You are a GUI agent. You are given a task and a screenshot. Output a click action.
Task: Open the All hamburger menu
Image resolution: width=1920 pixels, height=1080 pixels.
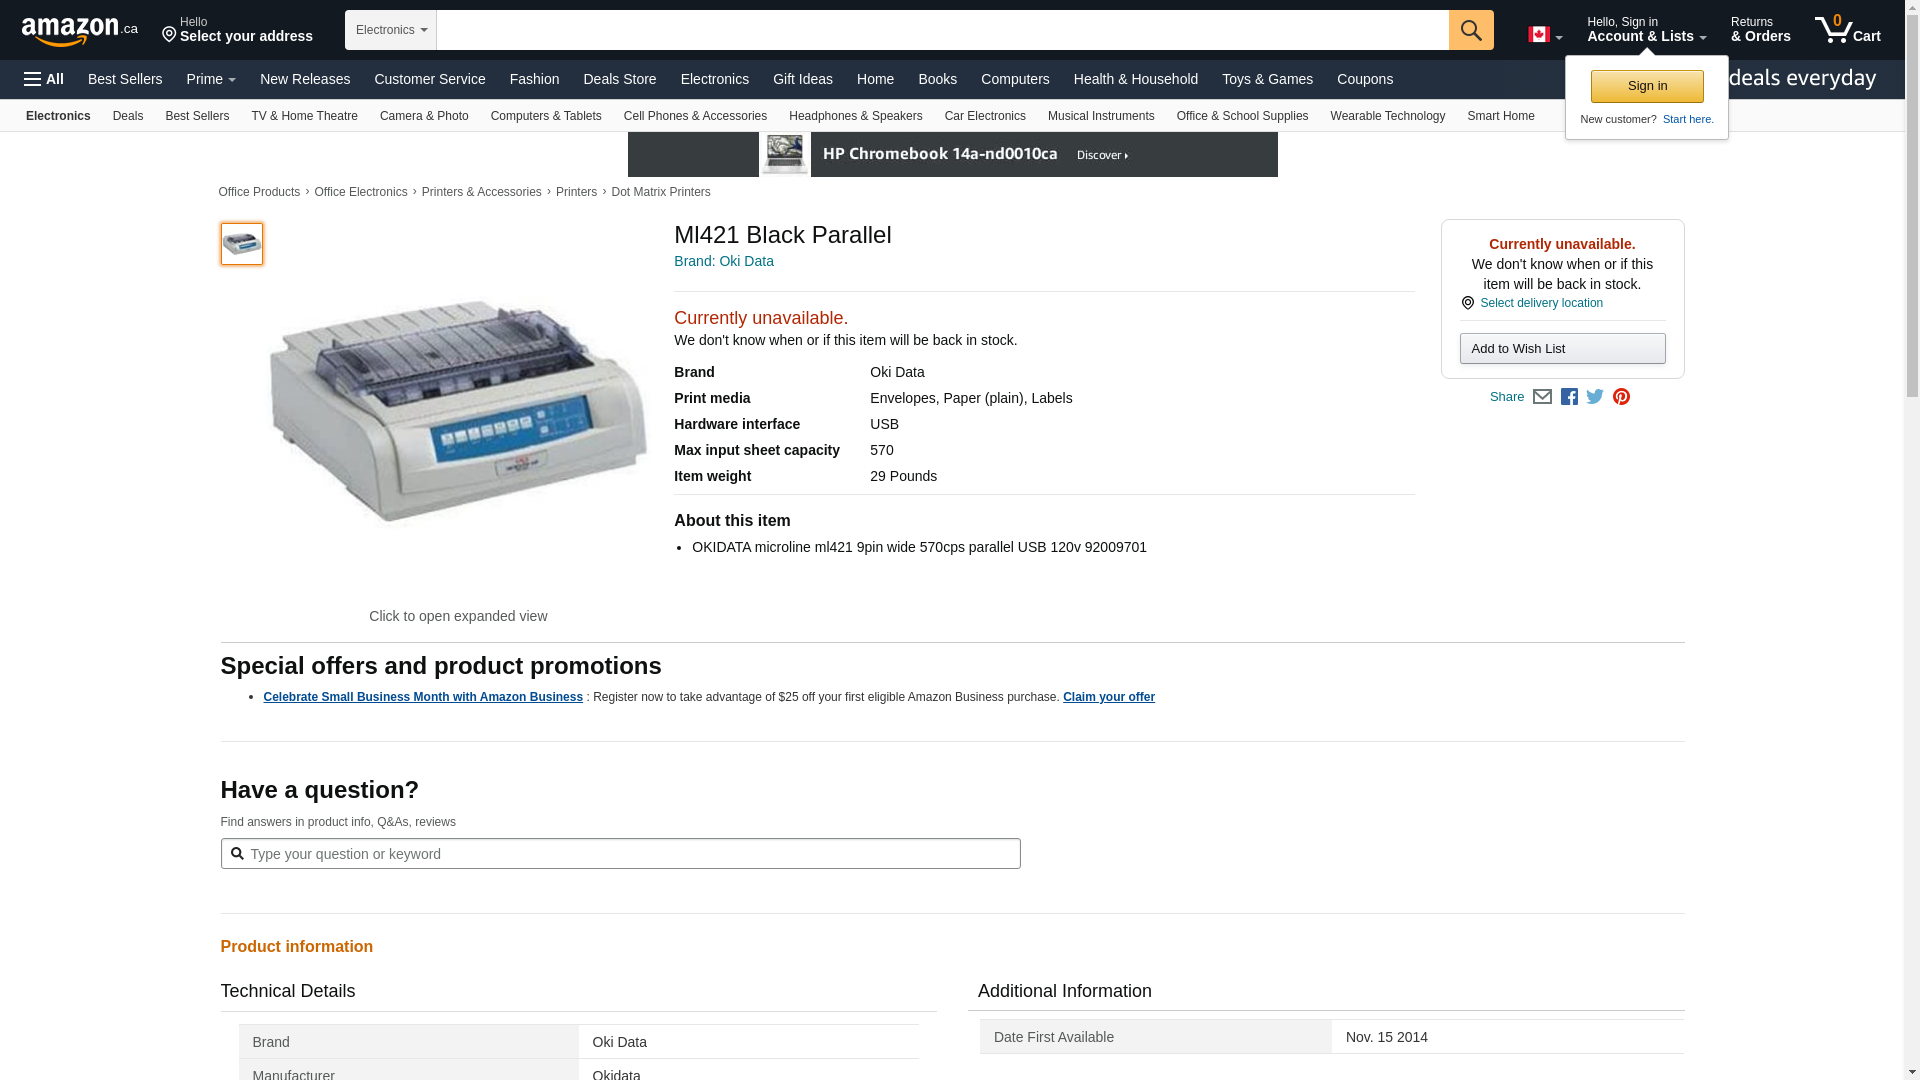click(x=44, y=79)
